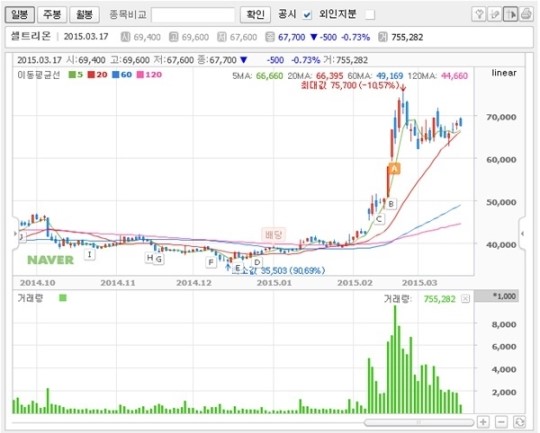Screen dimensions: 540x433
Task: Open disclosure marker G on chart
Action: click(x=159, y=259)
